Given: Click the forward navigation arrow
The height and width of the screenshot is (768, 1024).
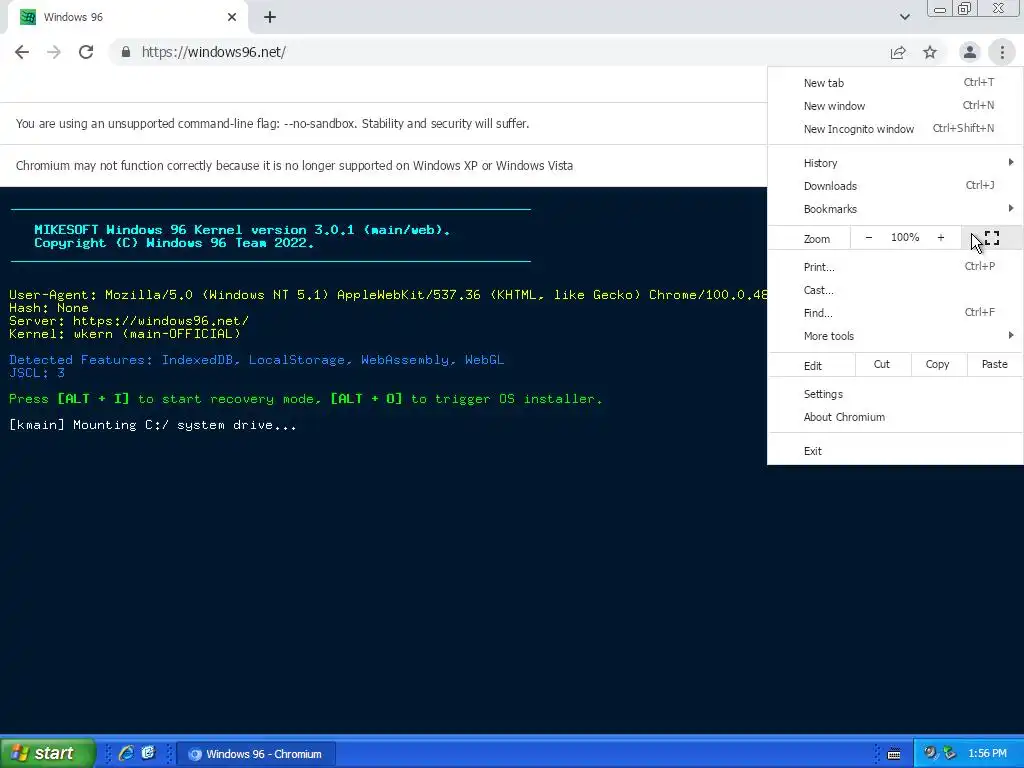Looking at the screenshot, I should point(54,52).
